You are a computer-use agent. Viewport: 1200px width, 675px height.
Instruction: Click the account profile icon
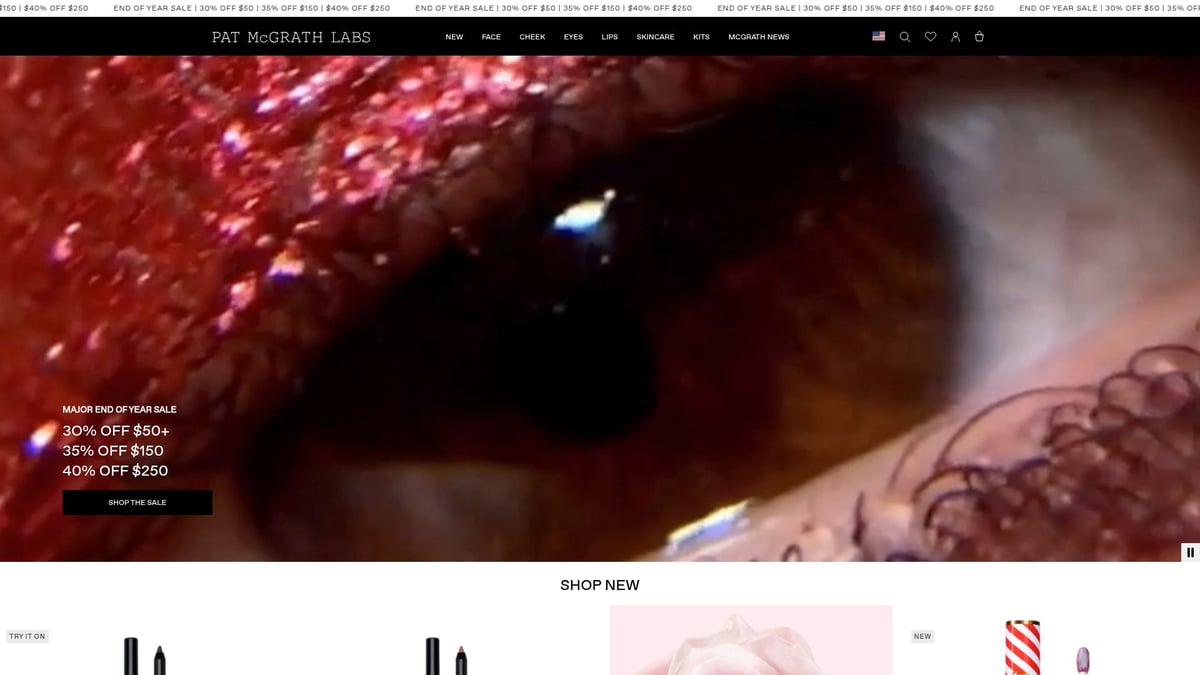955,37
